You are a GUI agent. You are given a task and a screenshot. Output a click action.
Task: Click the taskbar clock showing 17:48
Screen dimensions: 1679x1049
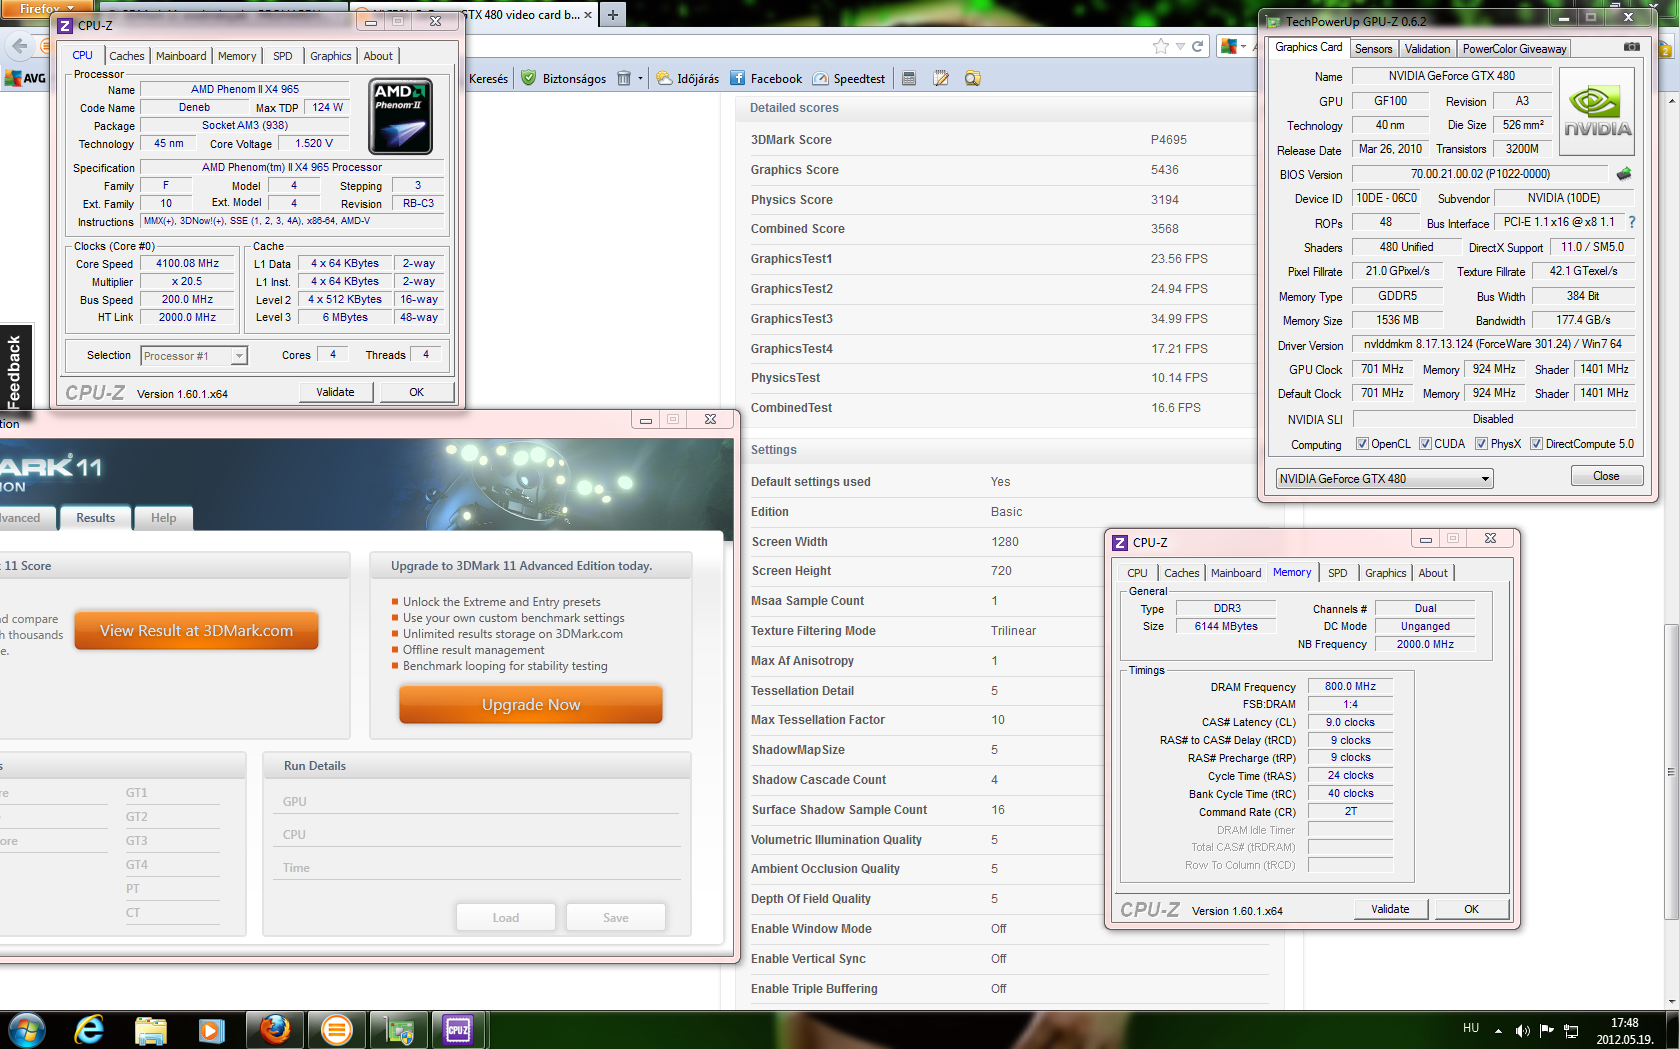click(1625, 1030)
